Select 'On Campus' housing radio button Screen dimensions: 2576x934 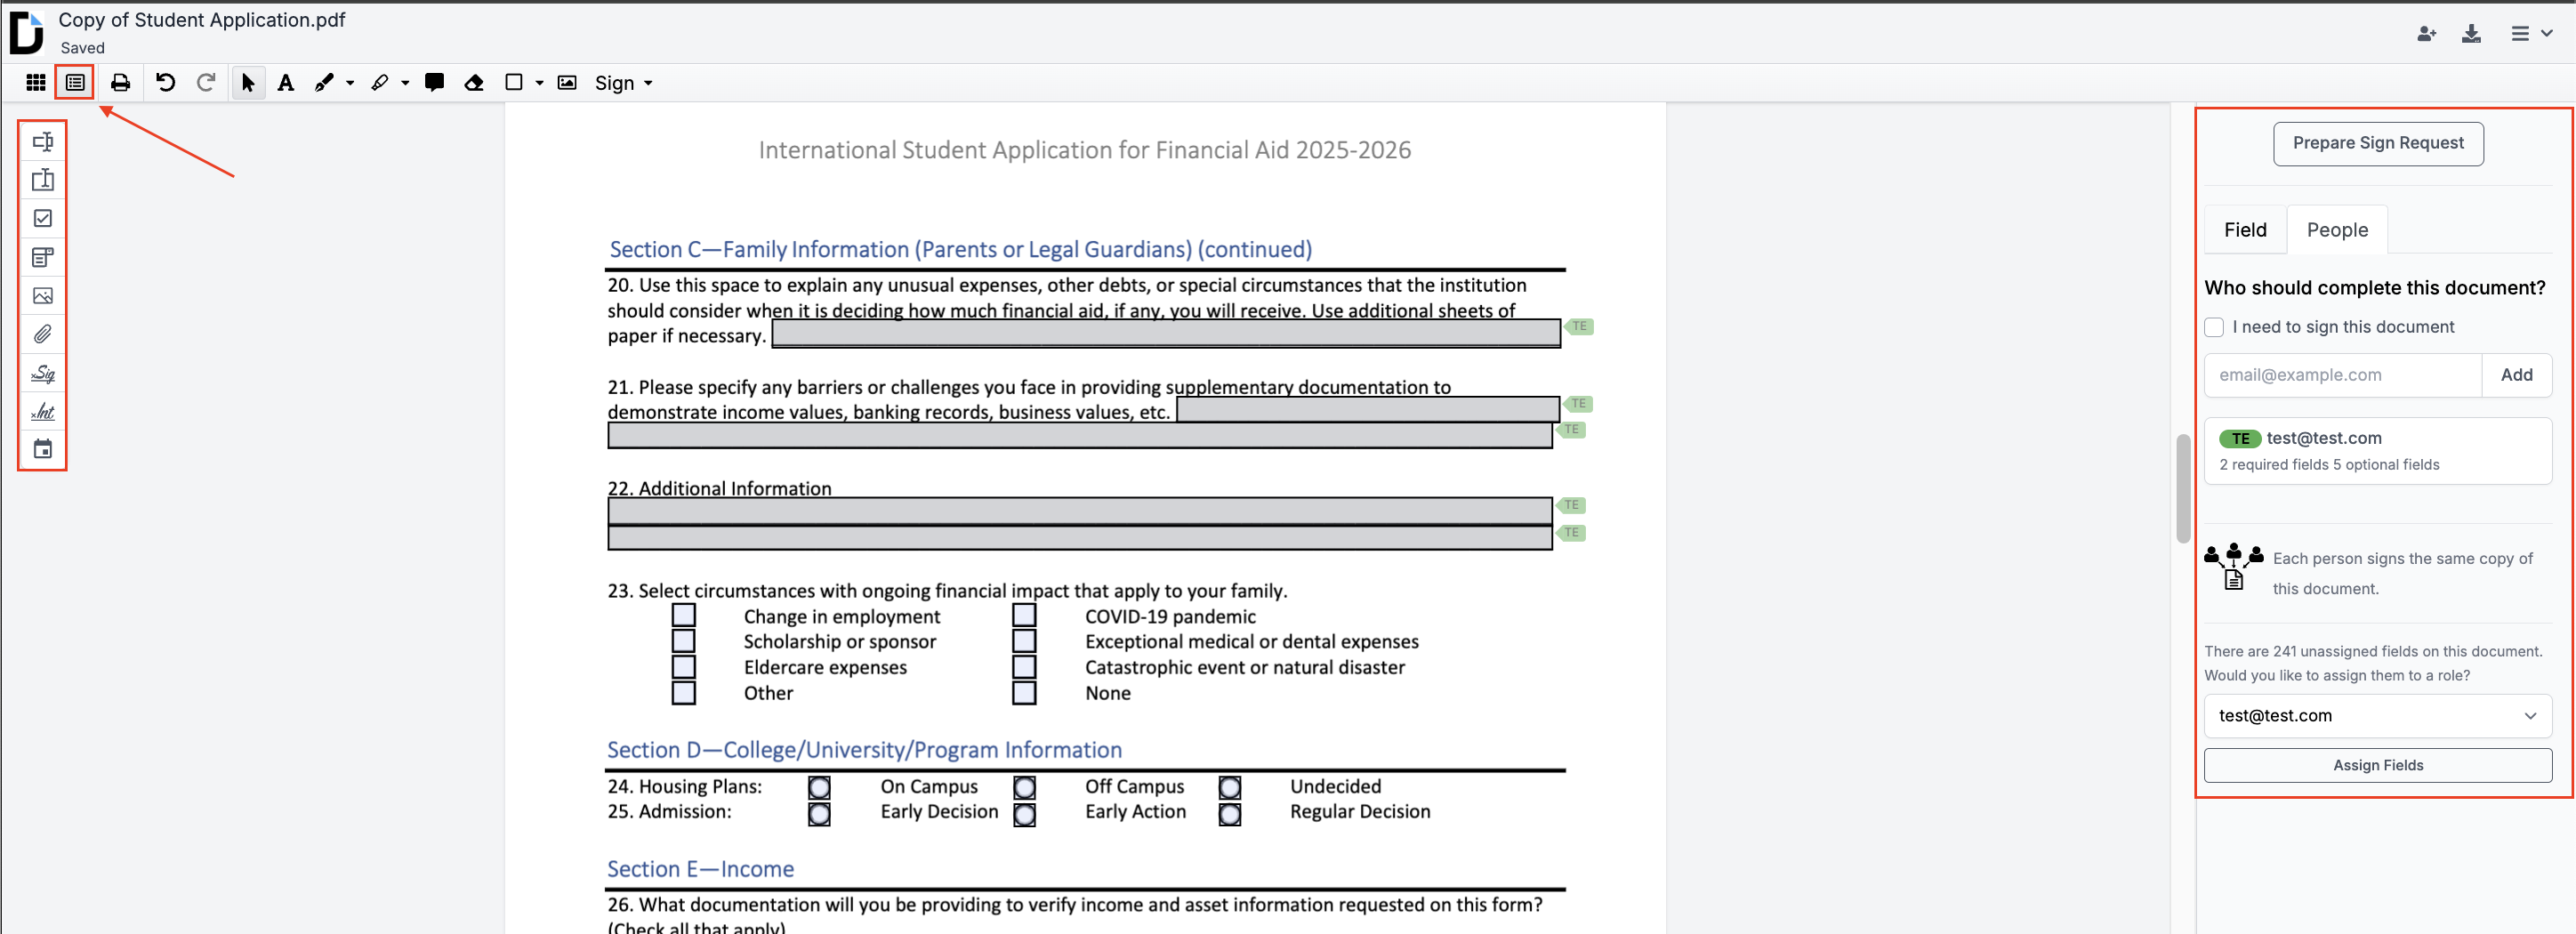coord(819,788)
